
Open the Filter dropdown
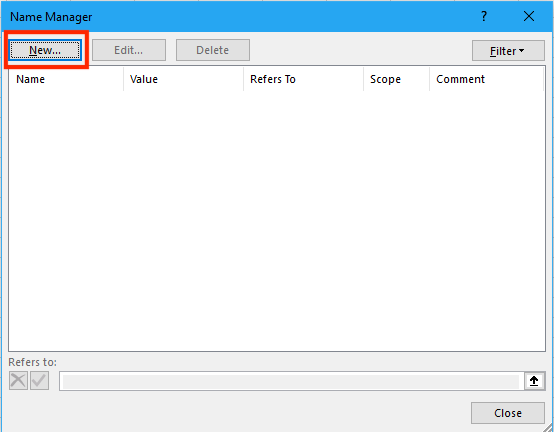[508, 51]
